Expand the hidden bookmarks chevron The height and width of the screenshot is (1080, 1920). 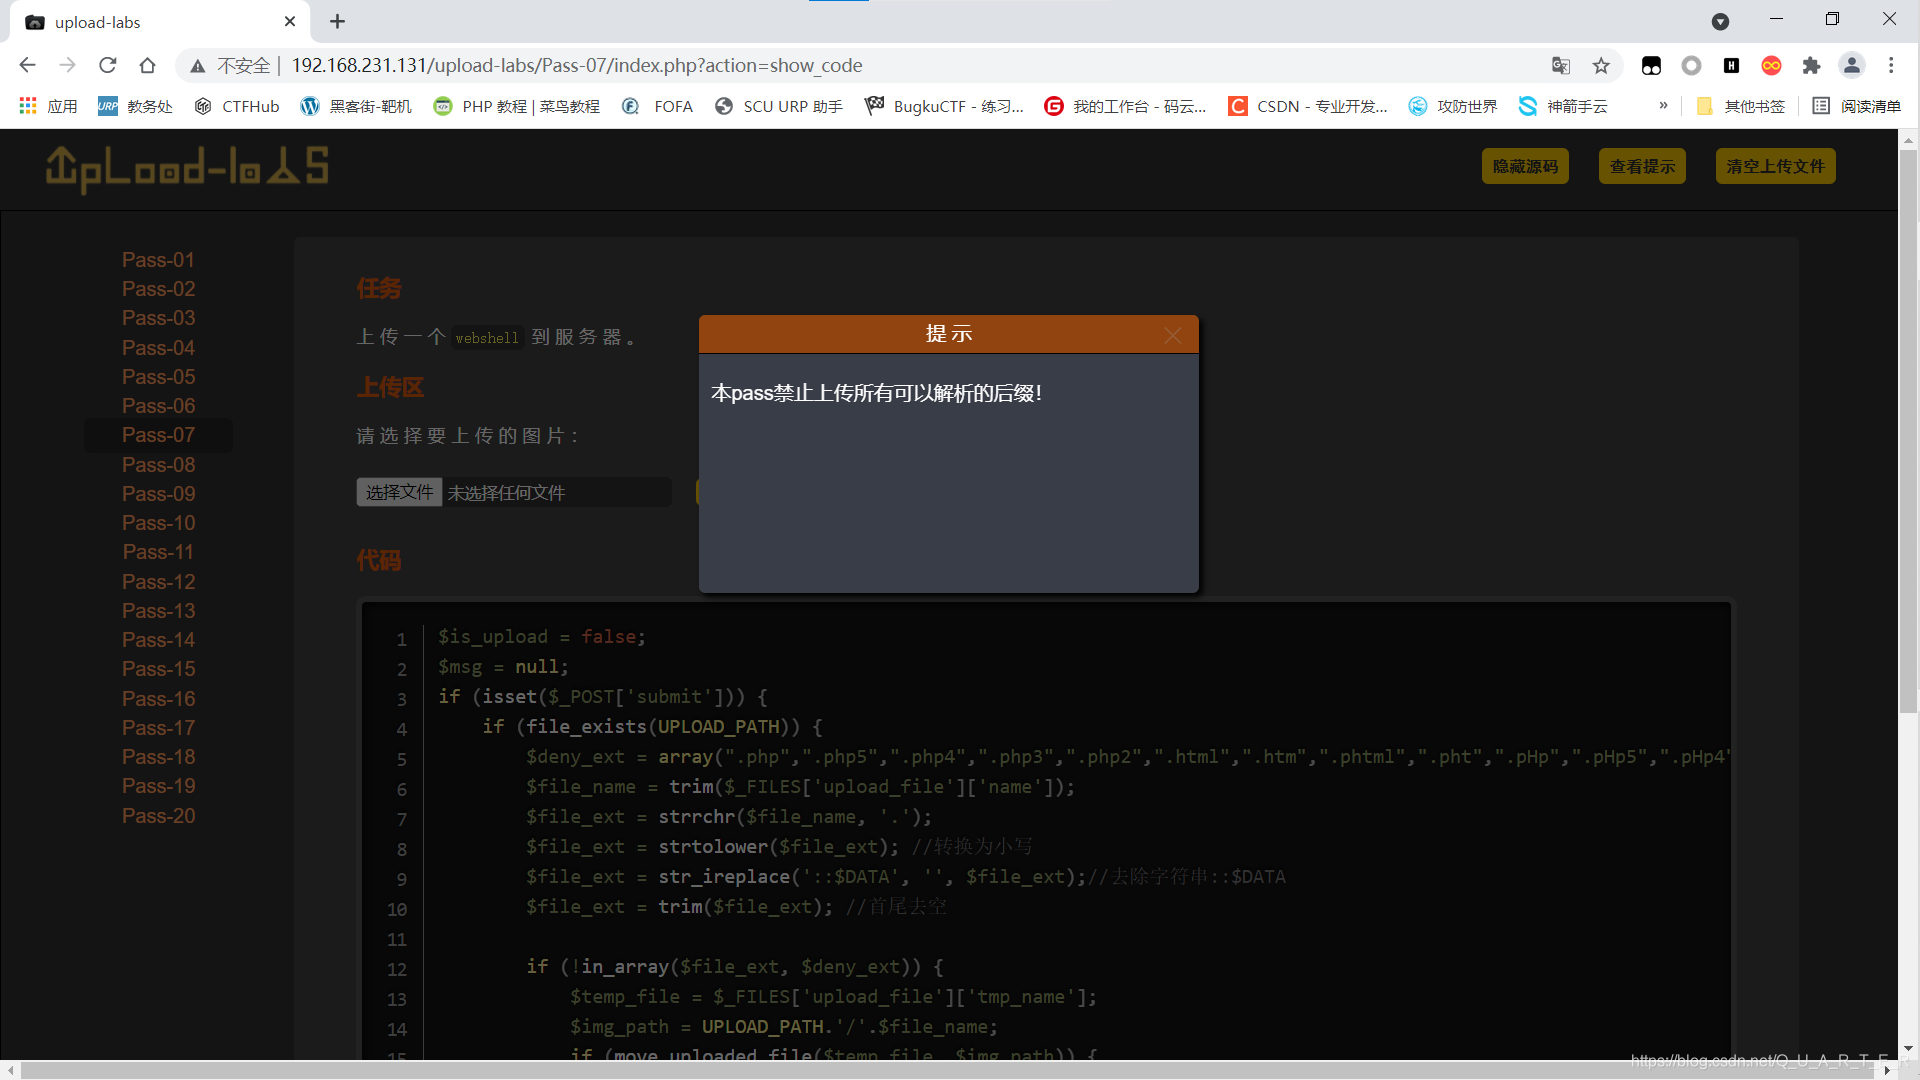click(x=1663, y=106)
